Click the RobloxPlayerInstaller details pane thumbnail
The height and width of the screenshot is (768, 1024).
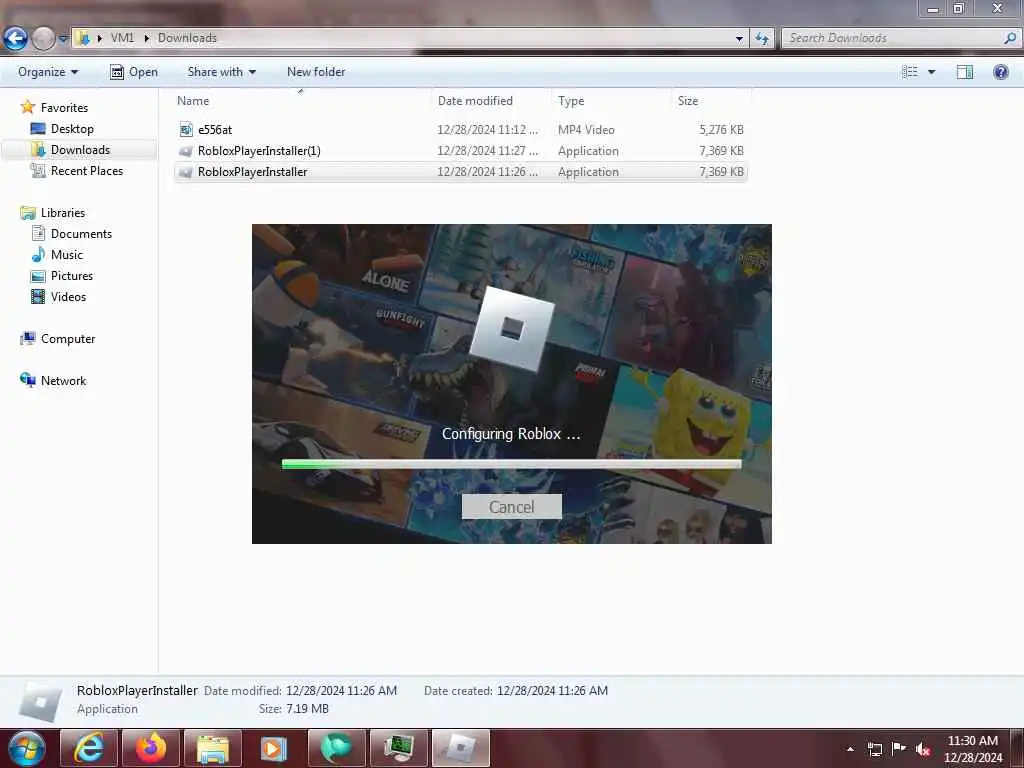point(40,701)
